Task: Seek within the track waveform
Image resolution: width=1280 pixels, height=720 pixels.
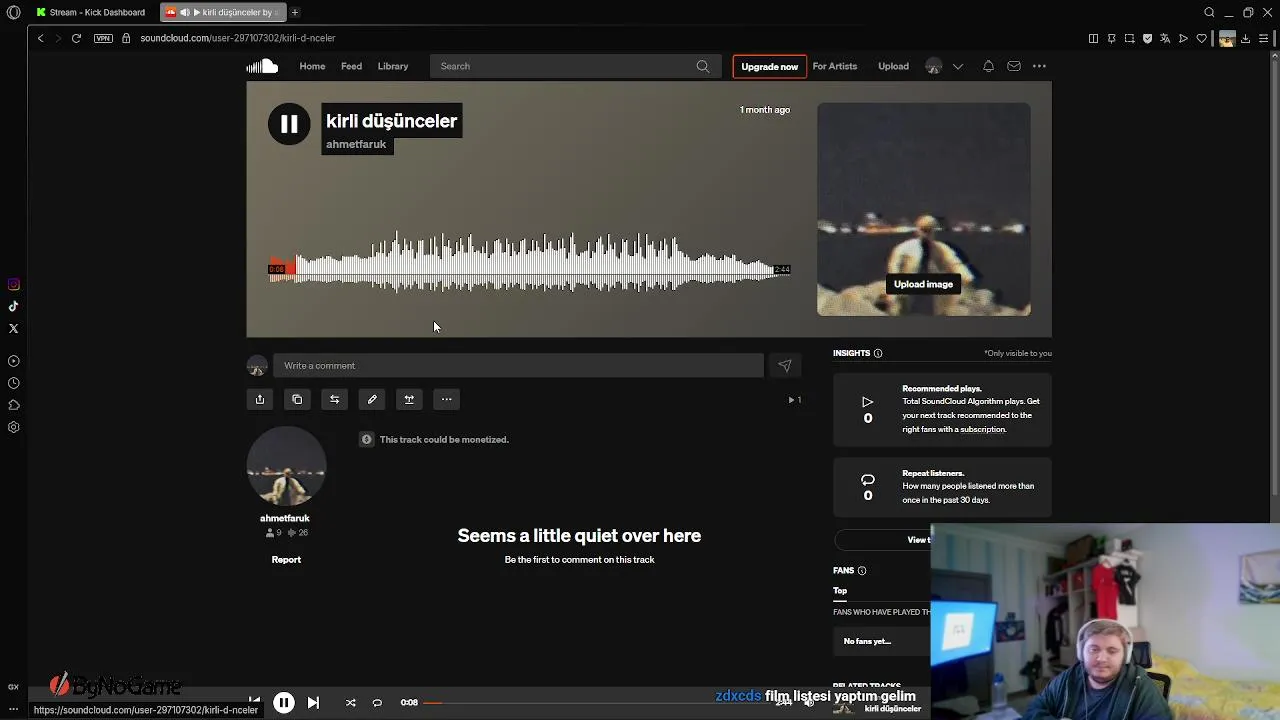Action: point(529,263)
